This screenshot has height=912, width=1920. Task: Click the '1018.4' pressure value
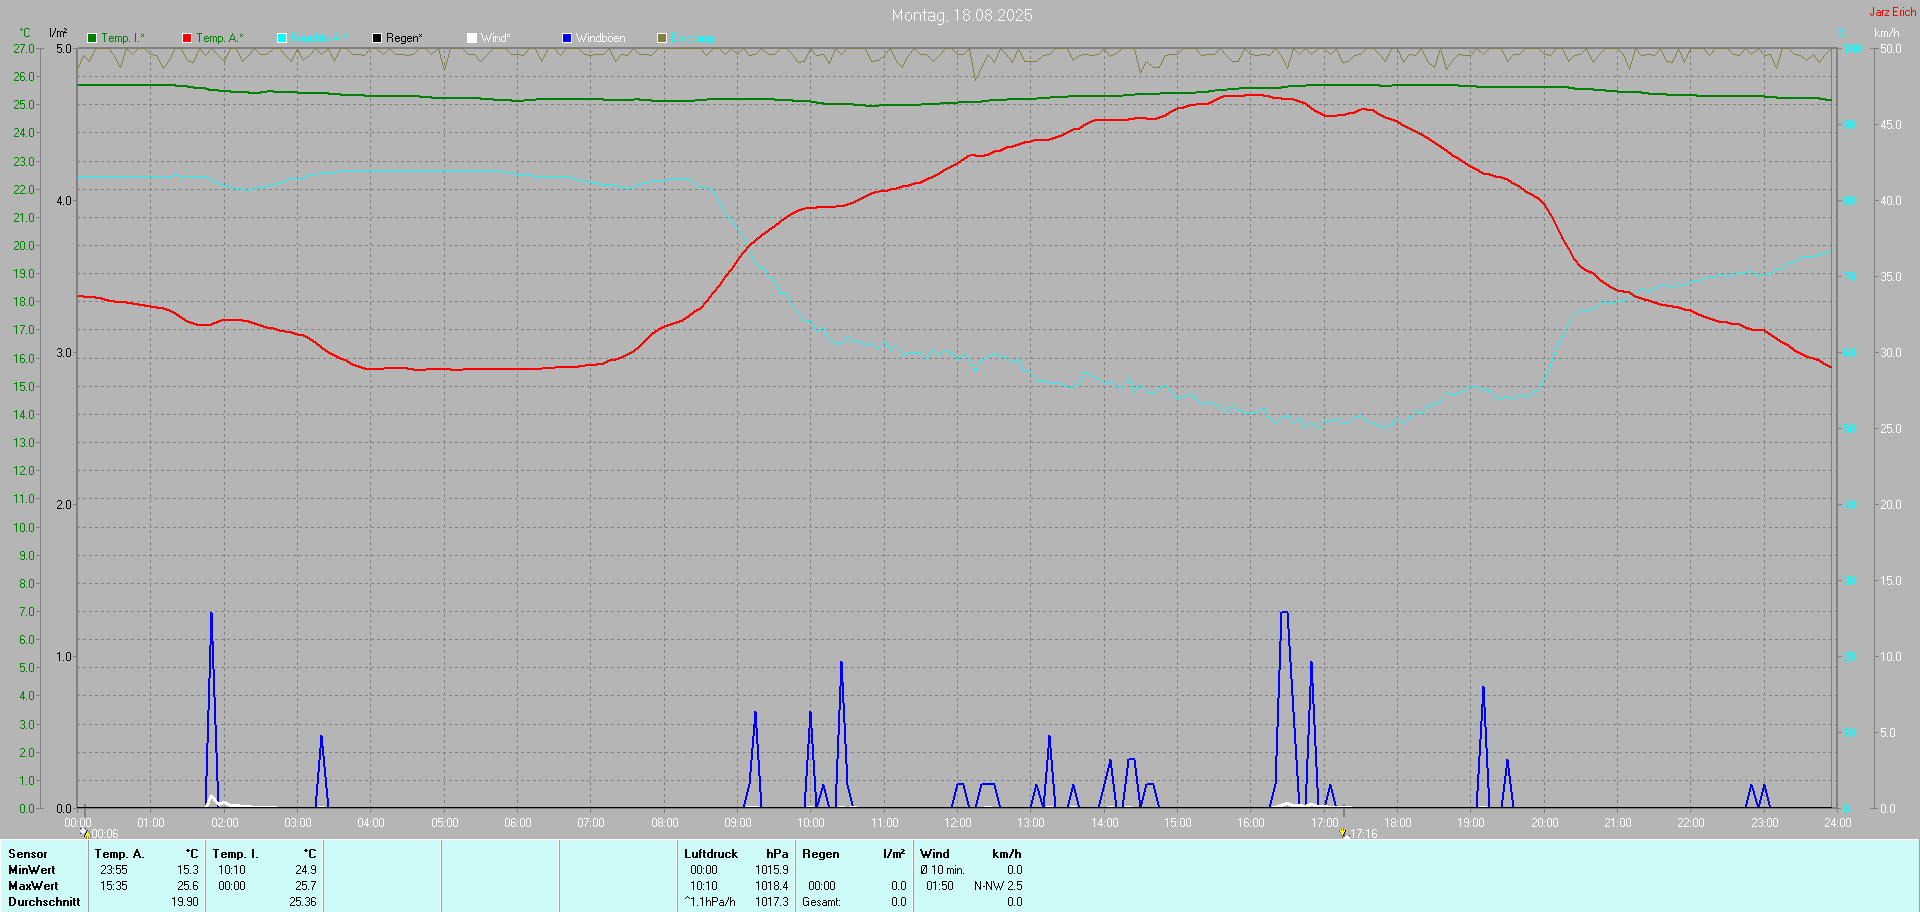(x=772, y=886)
